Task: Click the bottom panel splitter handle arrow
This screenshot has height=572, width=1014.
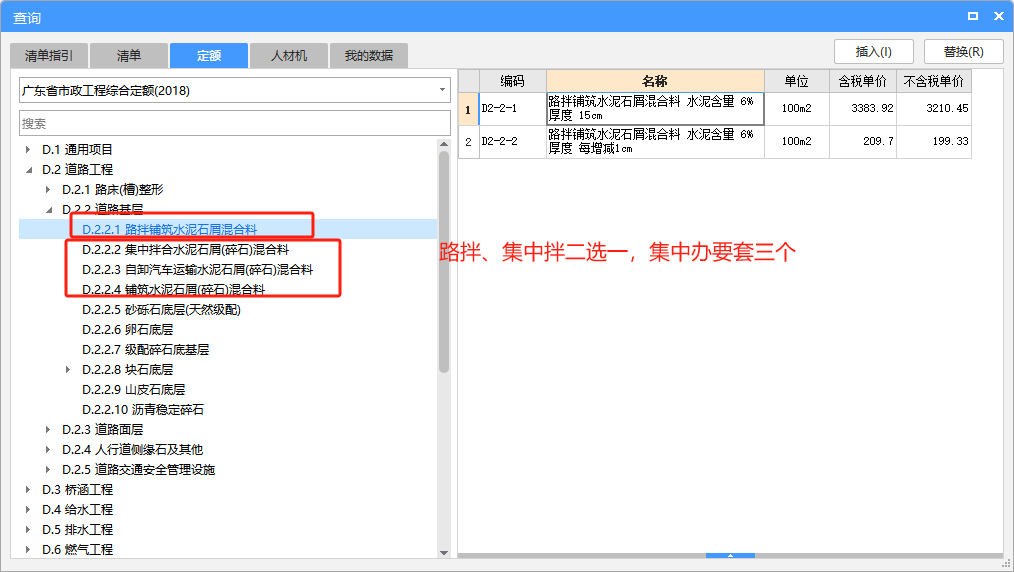Action: pyautogui.click(x=730, y=555)
